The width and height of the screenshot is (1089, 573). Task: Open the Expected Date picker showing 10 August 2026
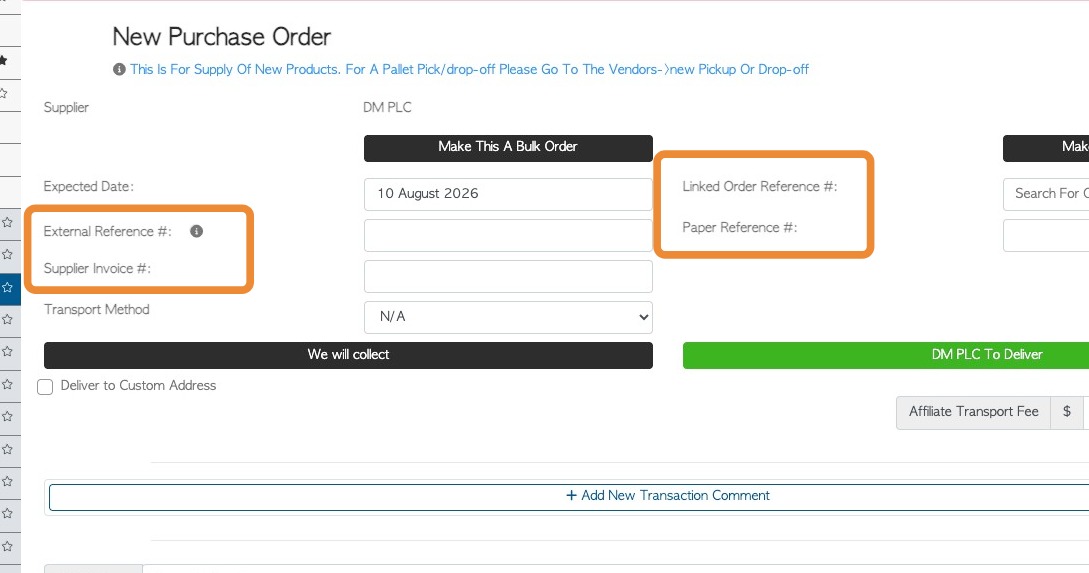tap(508, 194)
